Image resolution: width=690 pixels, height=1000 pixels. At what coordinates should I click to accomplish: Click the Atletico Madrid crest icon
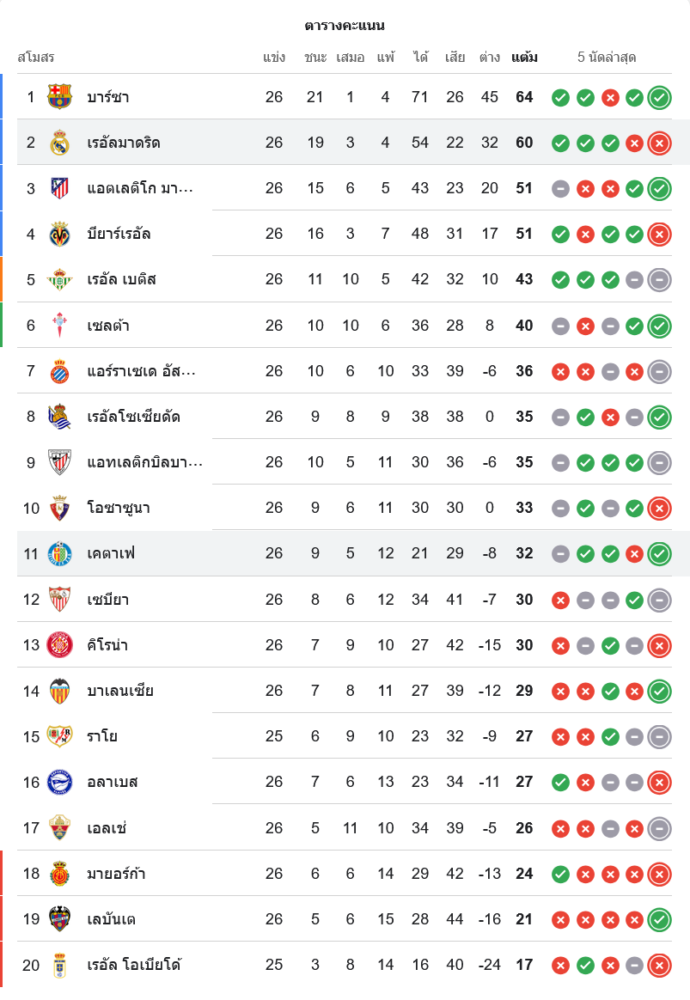coord(60,188)
